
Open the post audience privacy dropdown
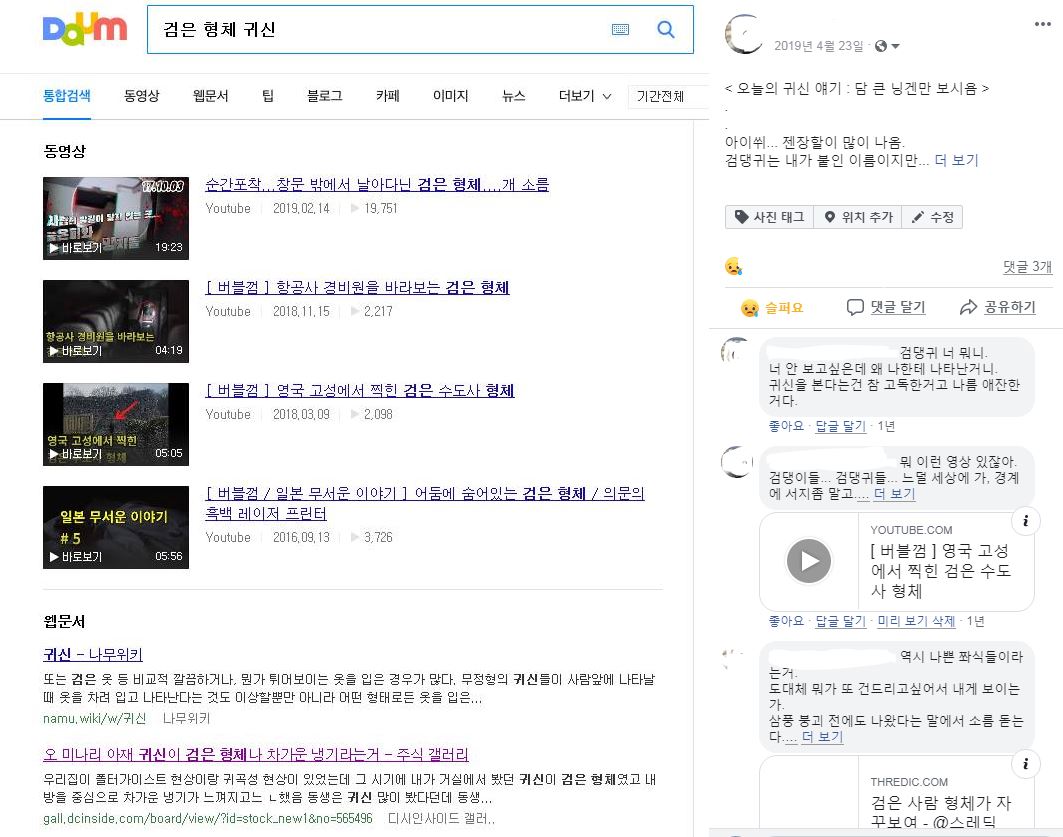[x=887, y=46]
